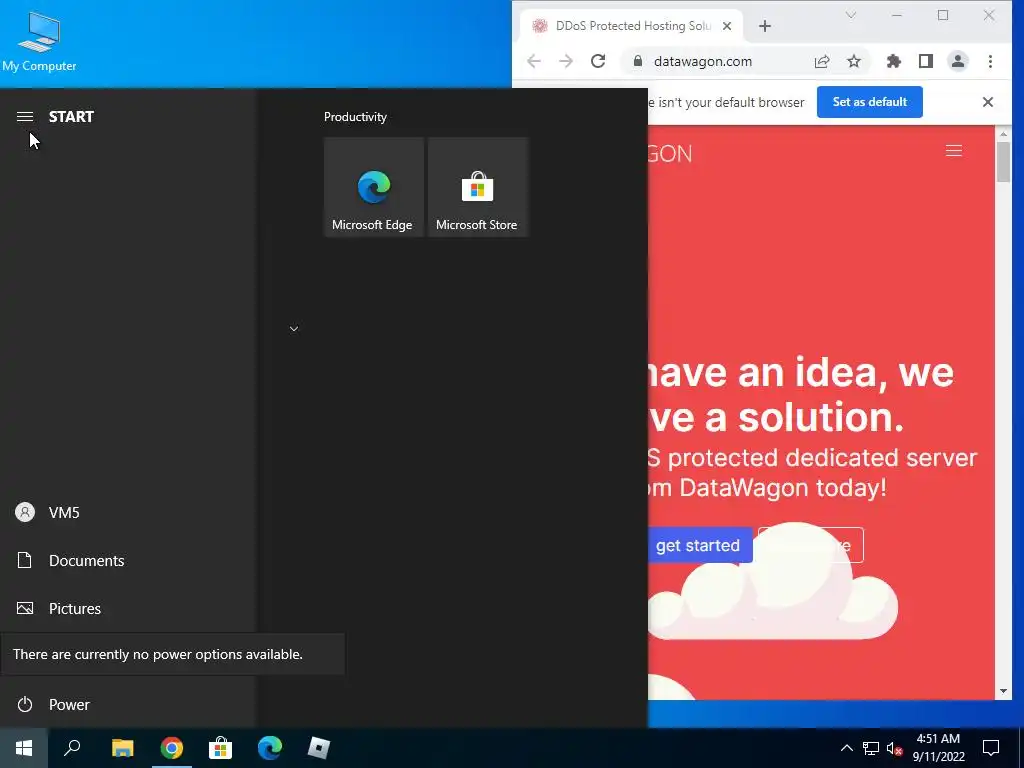Open My Computer desktop icon

(39, 41)
